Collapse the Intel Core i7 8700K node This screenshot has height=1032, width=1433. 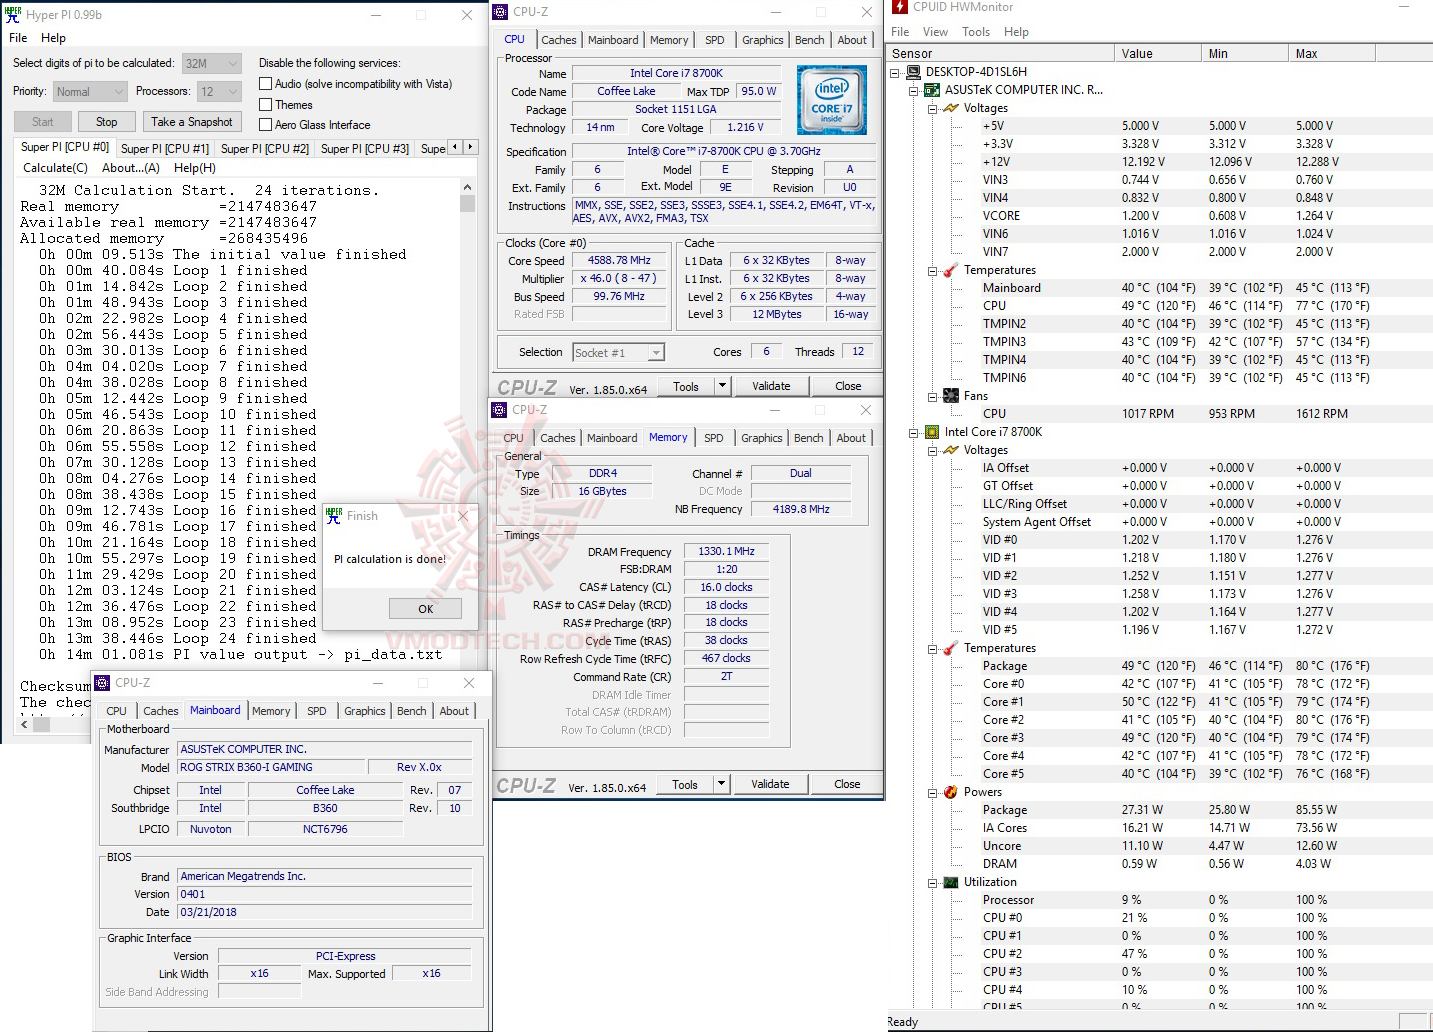point(914,432)
